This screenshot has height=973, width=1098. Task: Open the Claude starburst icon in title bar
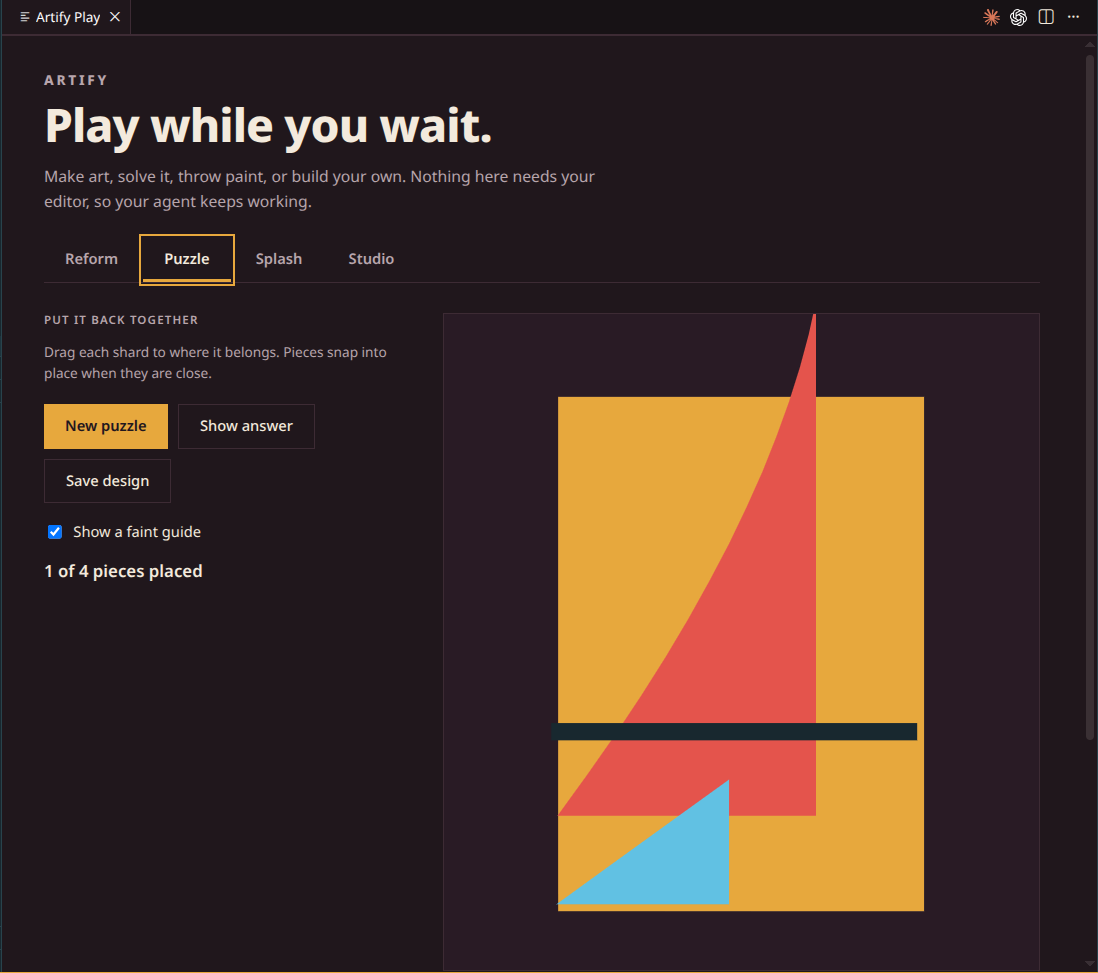(x=991, y=18)
